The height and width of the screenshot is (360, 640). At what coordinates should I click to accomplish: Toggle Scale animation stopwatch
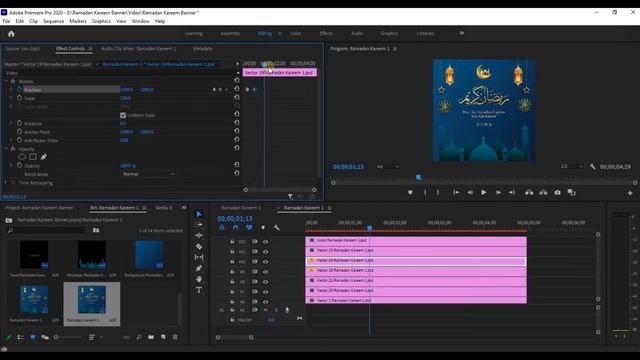20,98
